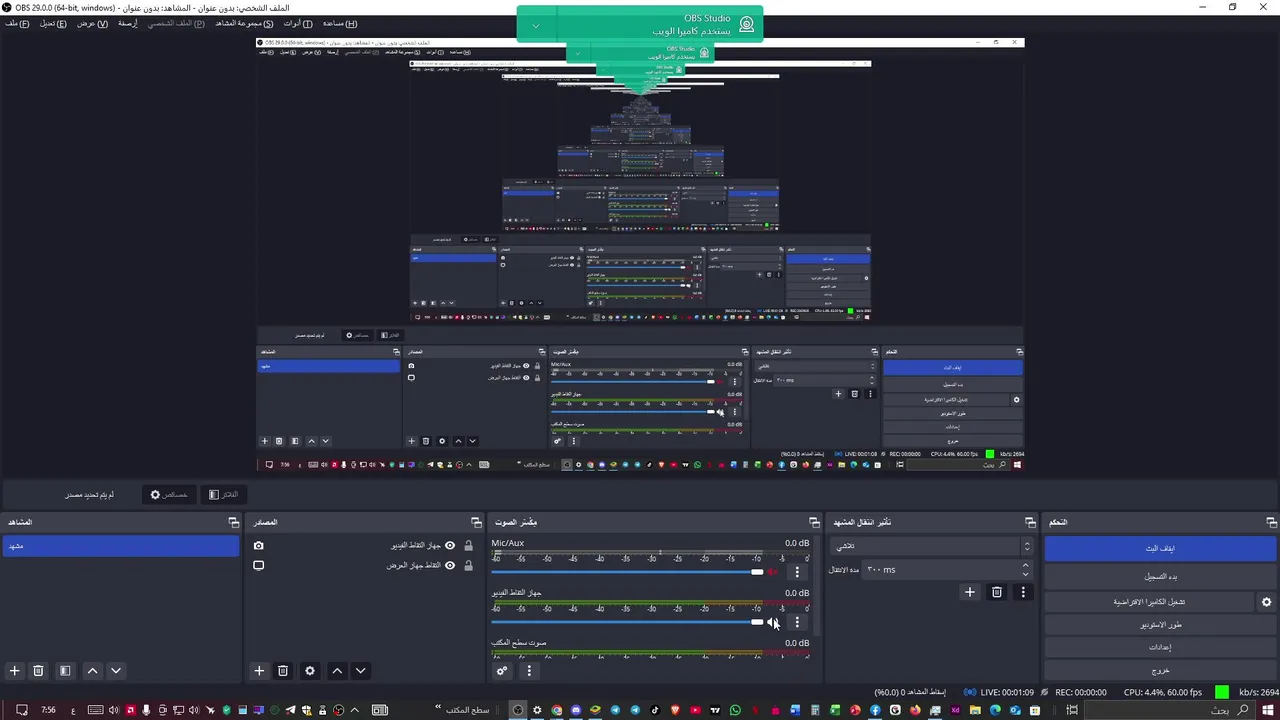Click خروج exit button in Controls
The image size is (1280, 720).
(x=1160, y=671)
